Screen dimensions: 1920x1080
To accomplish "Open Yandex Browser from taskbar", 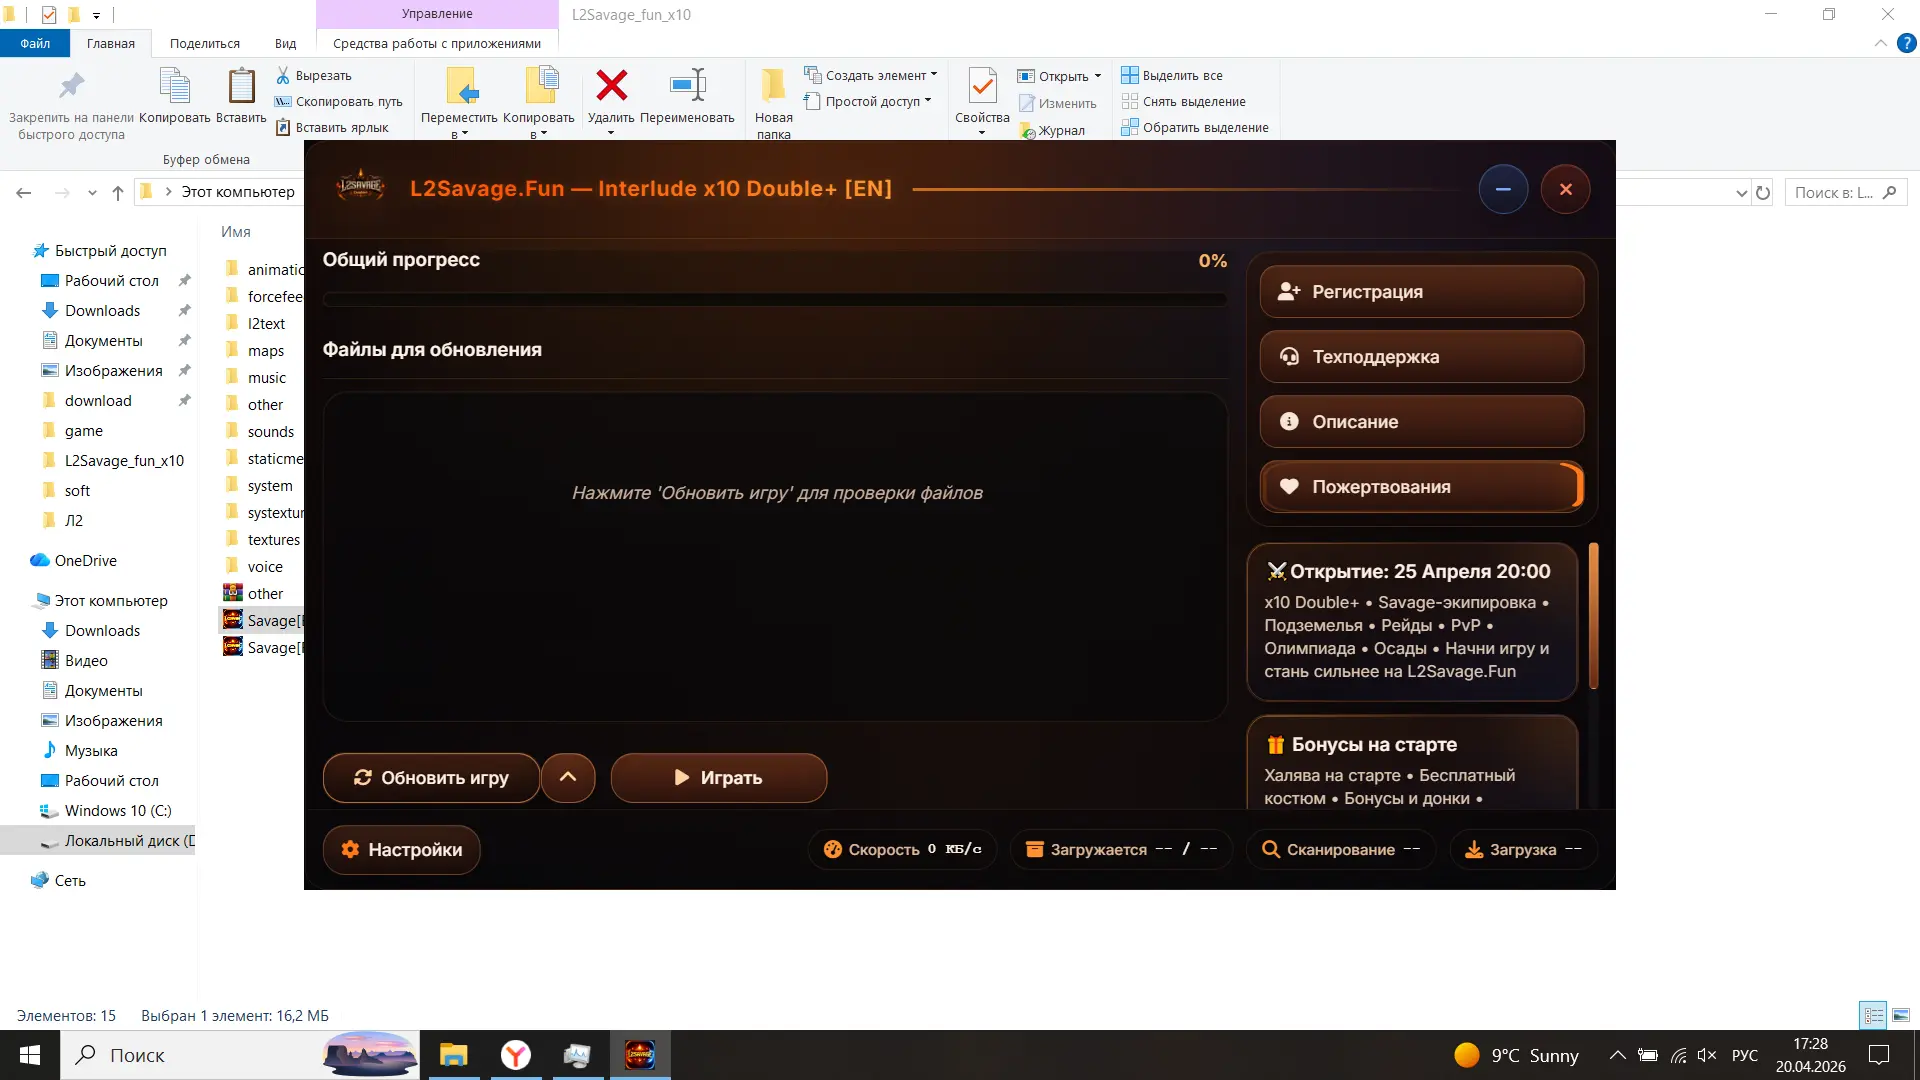I will click(x=516, y=1055).
